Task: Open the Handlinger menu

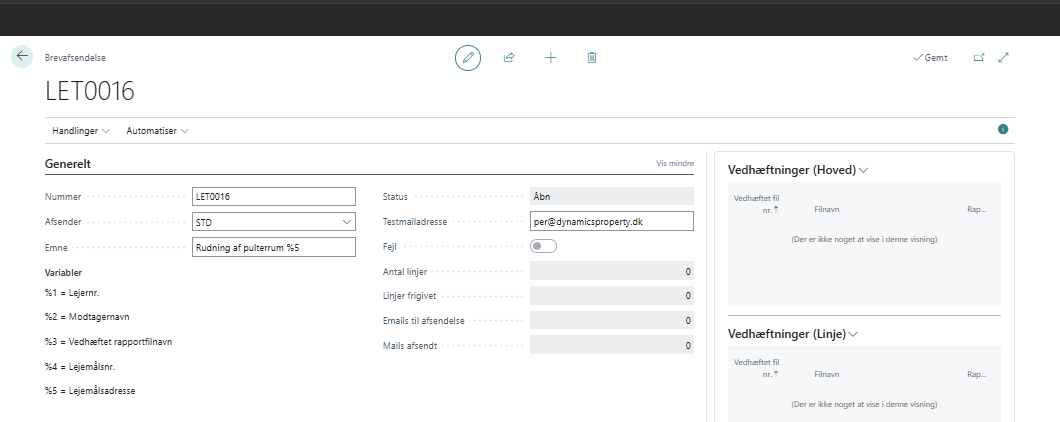Action: (x=80, y=131)
